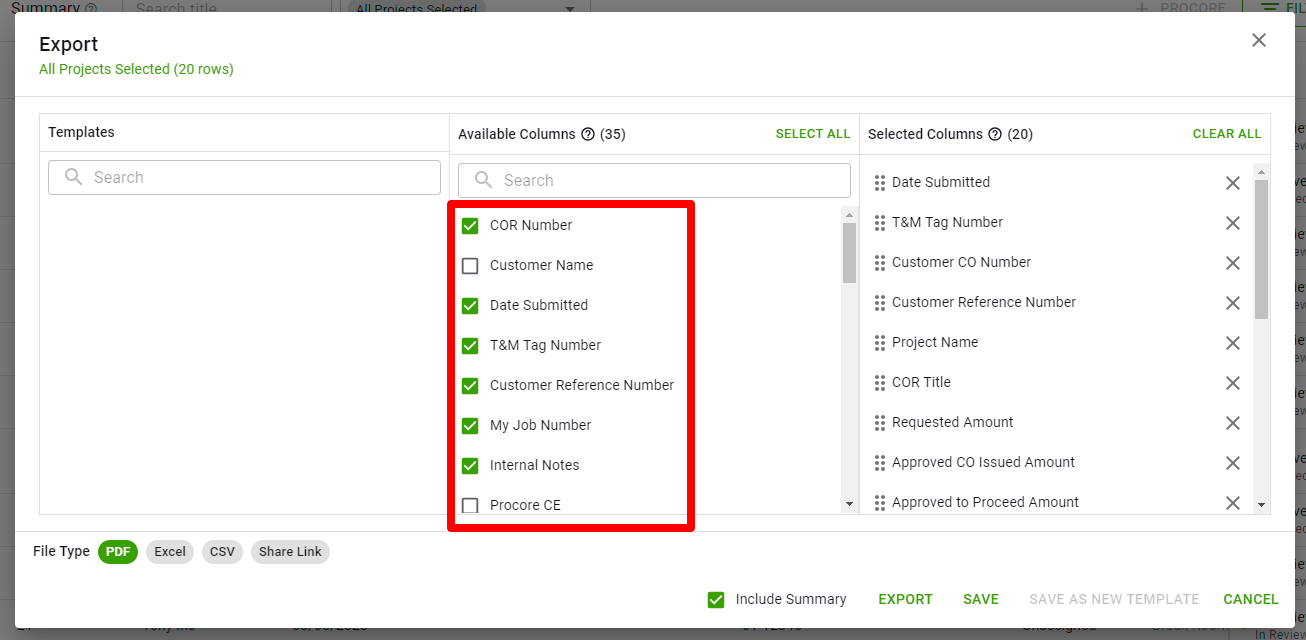This screenshot has height=640, width=1306.
Task: Remove Date Submitted using its X icon
Action: click(1233, 183)
